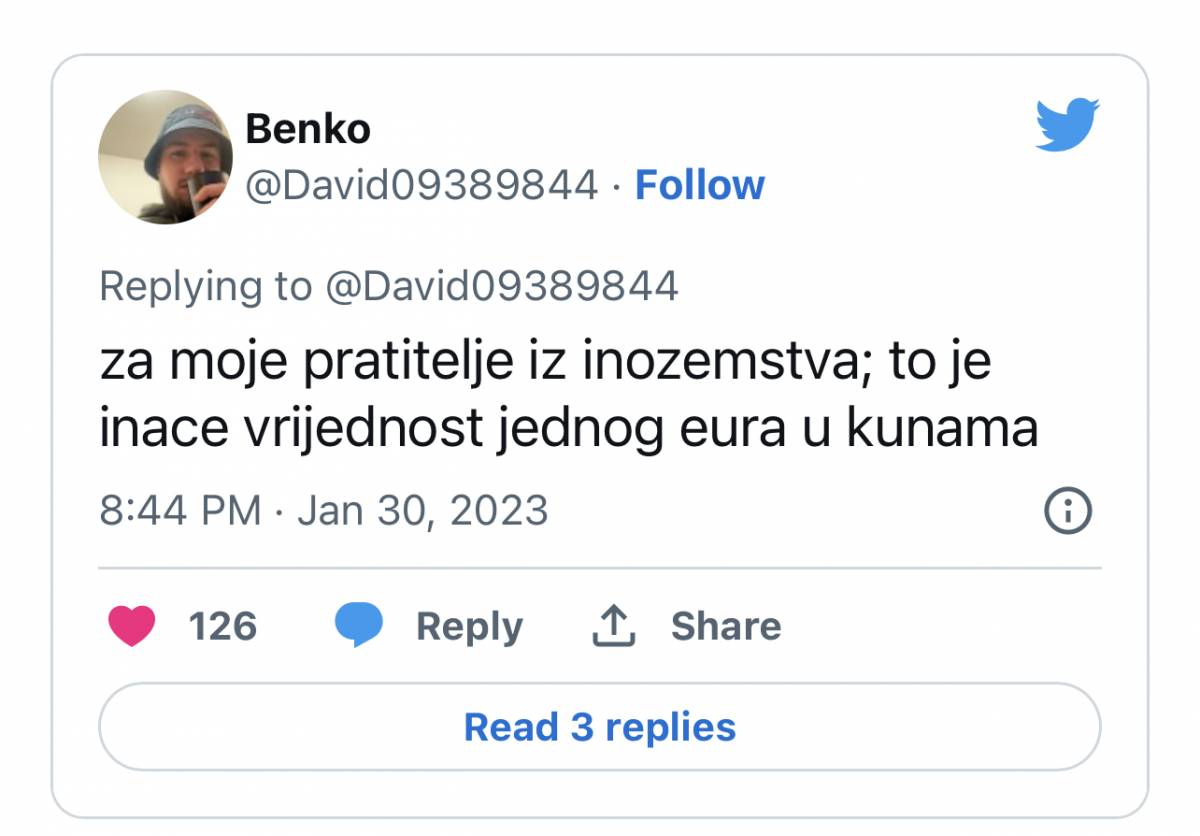Click the blue reply speech bubble icon
Screen dimensions: 1200x836
click(358, 627)
